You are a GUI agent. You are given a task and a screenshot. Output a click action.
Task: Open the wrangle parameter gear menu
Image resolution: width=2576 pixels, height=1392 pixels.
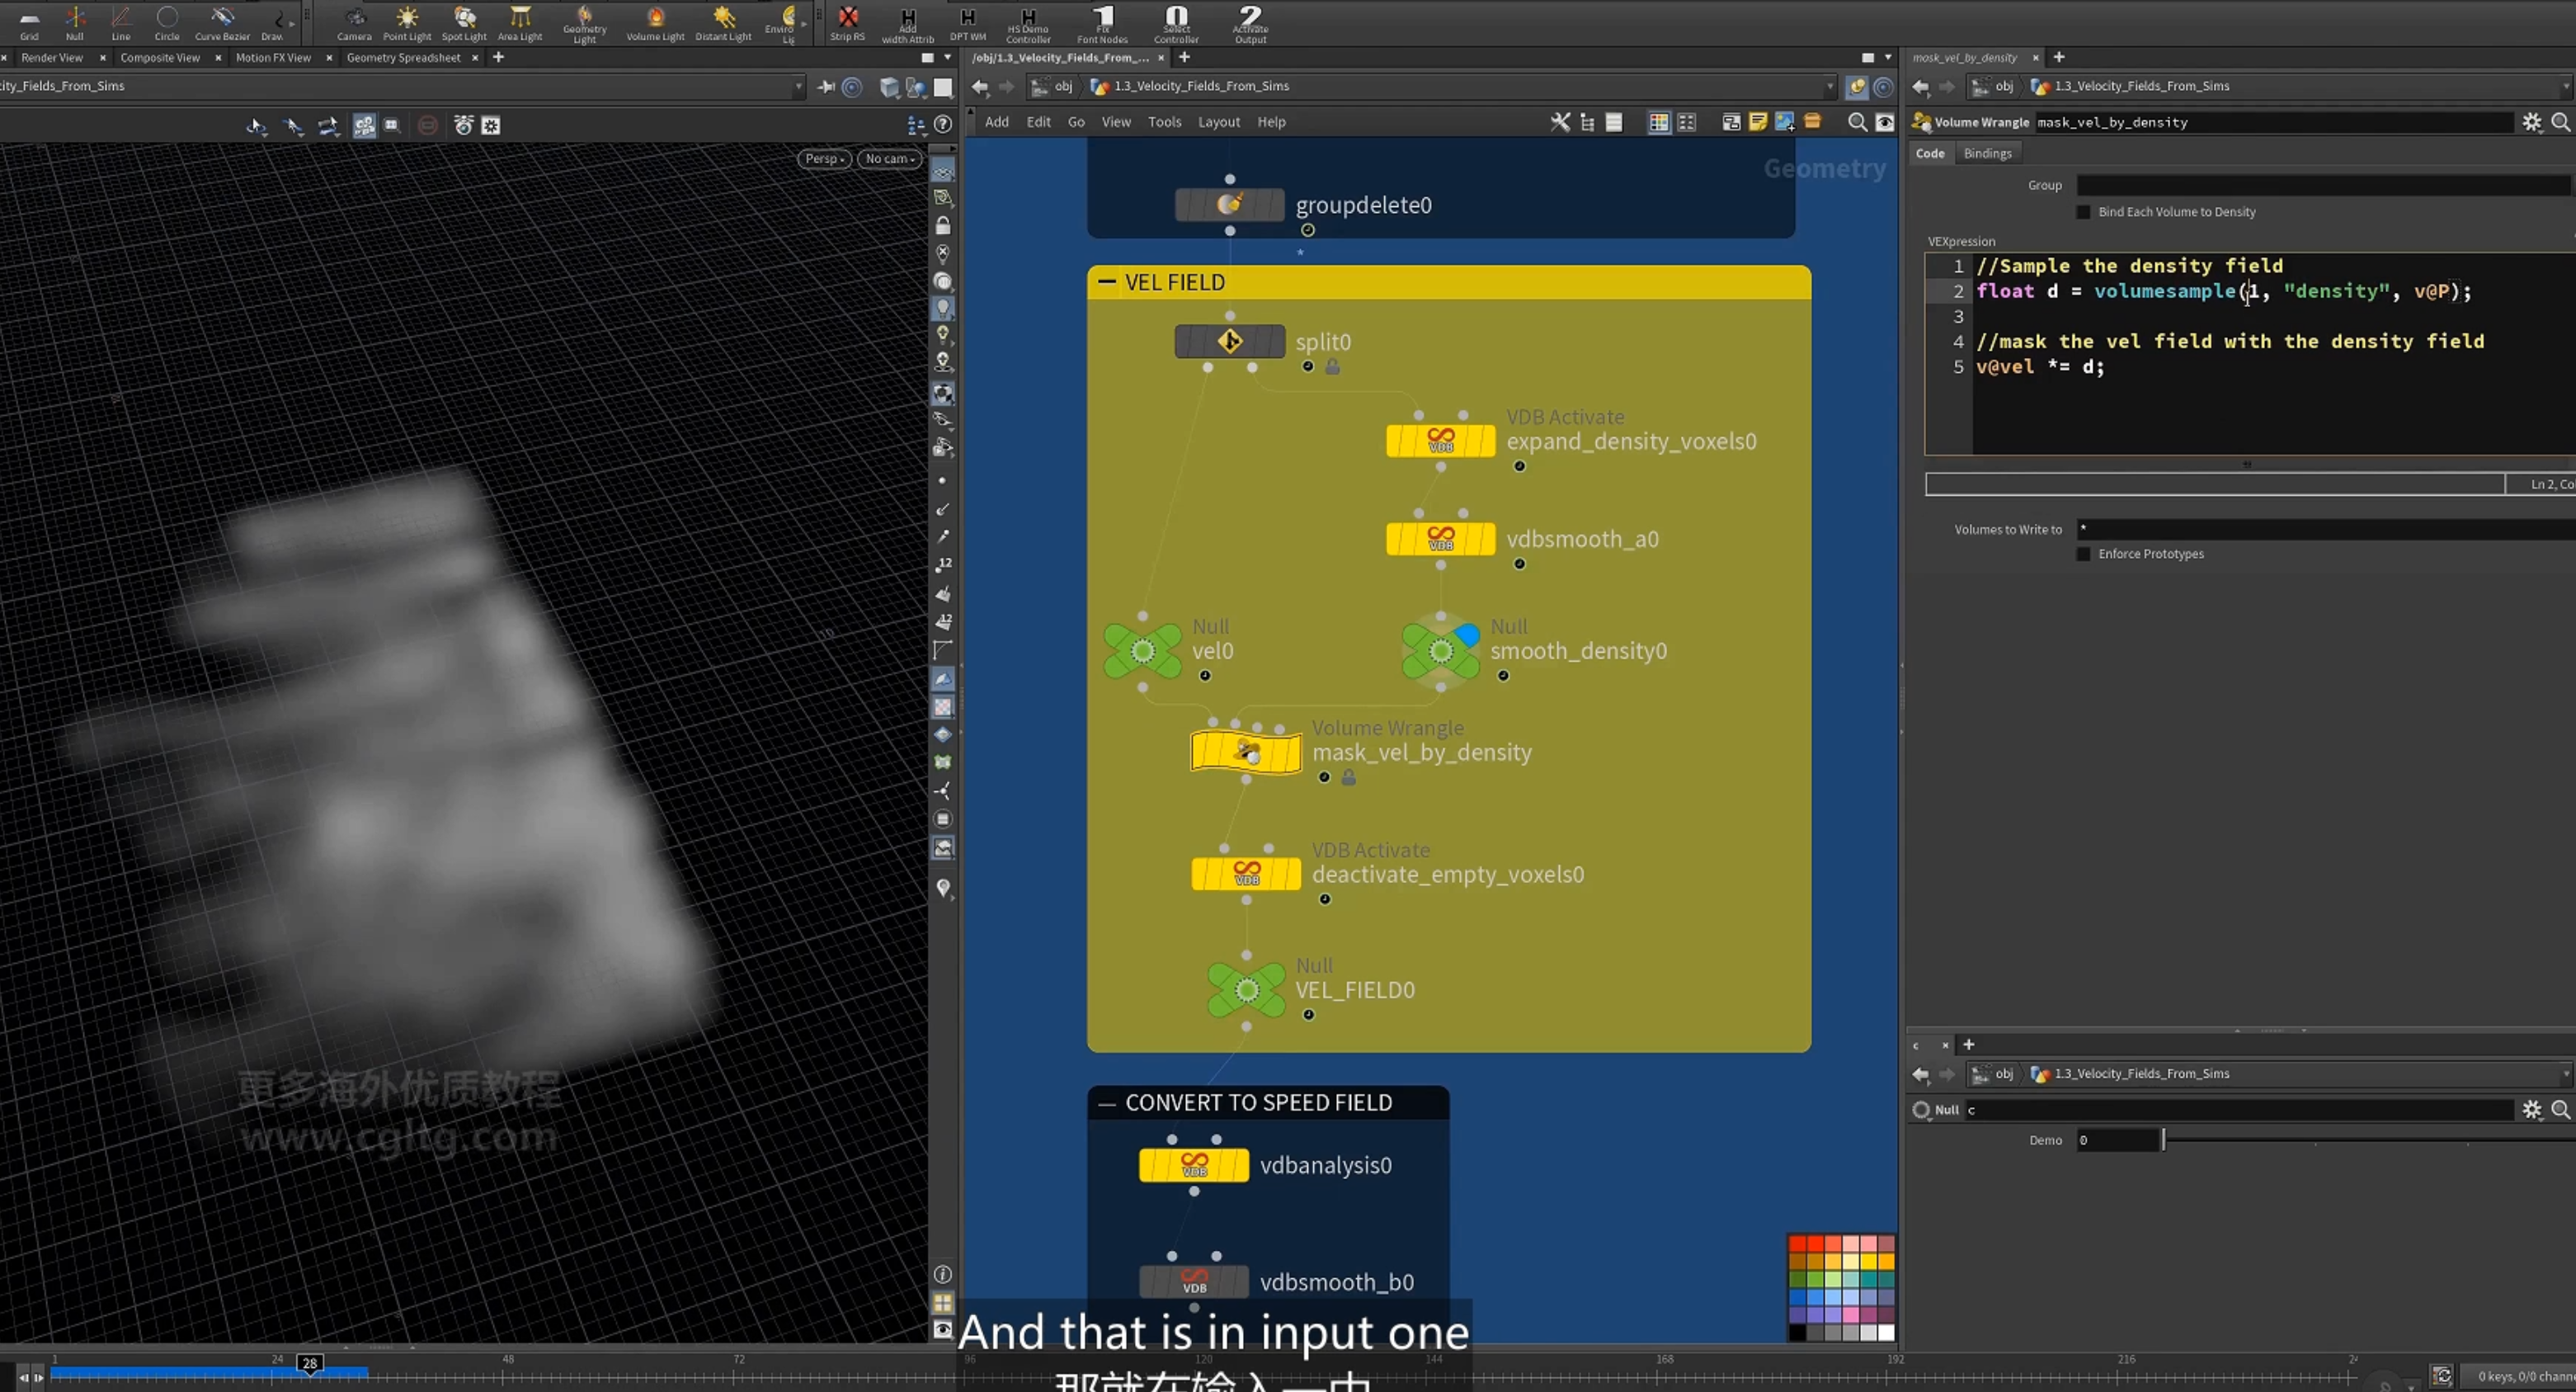point(2531,122)
